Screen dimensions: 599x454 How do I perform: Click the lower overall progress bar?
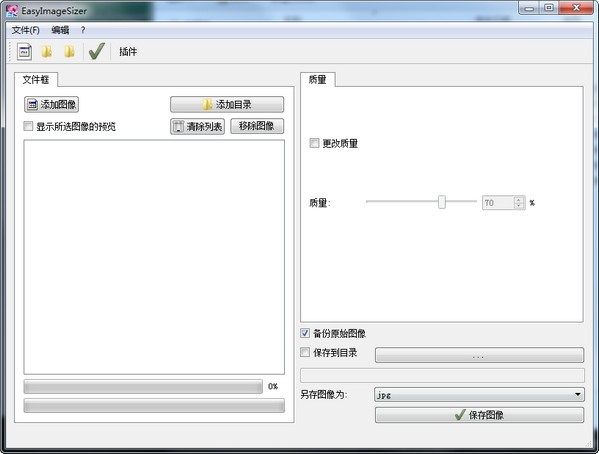[x=154, y=405]
